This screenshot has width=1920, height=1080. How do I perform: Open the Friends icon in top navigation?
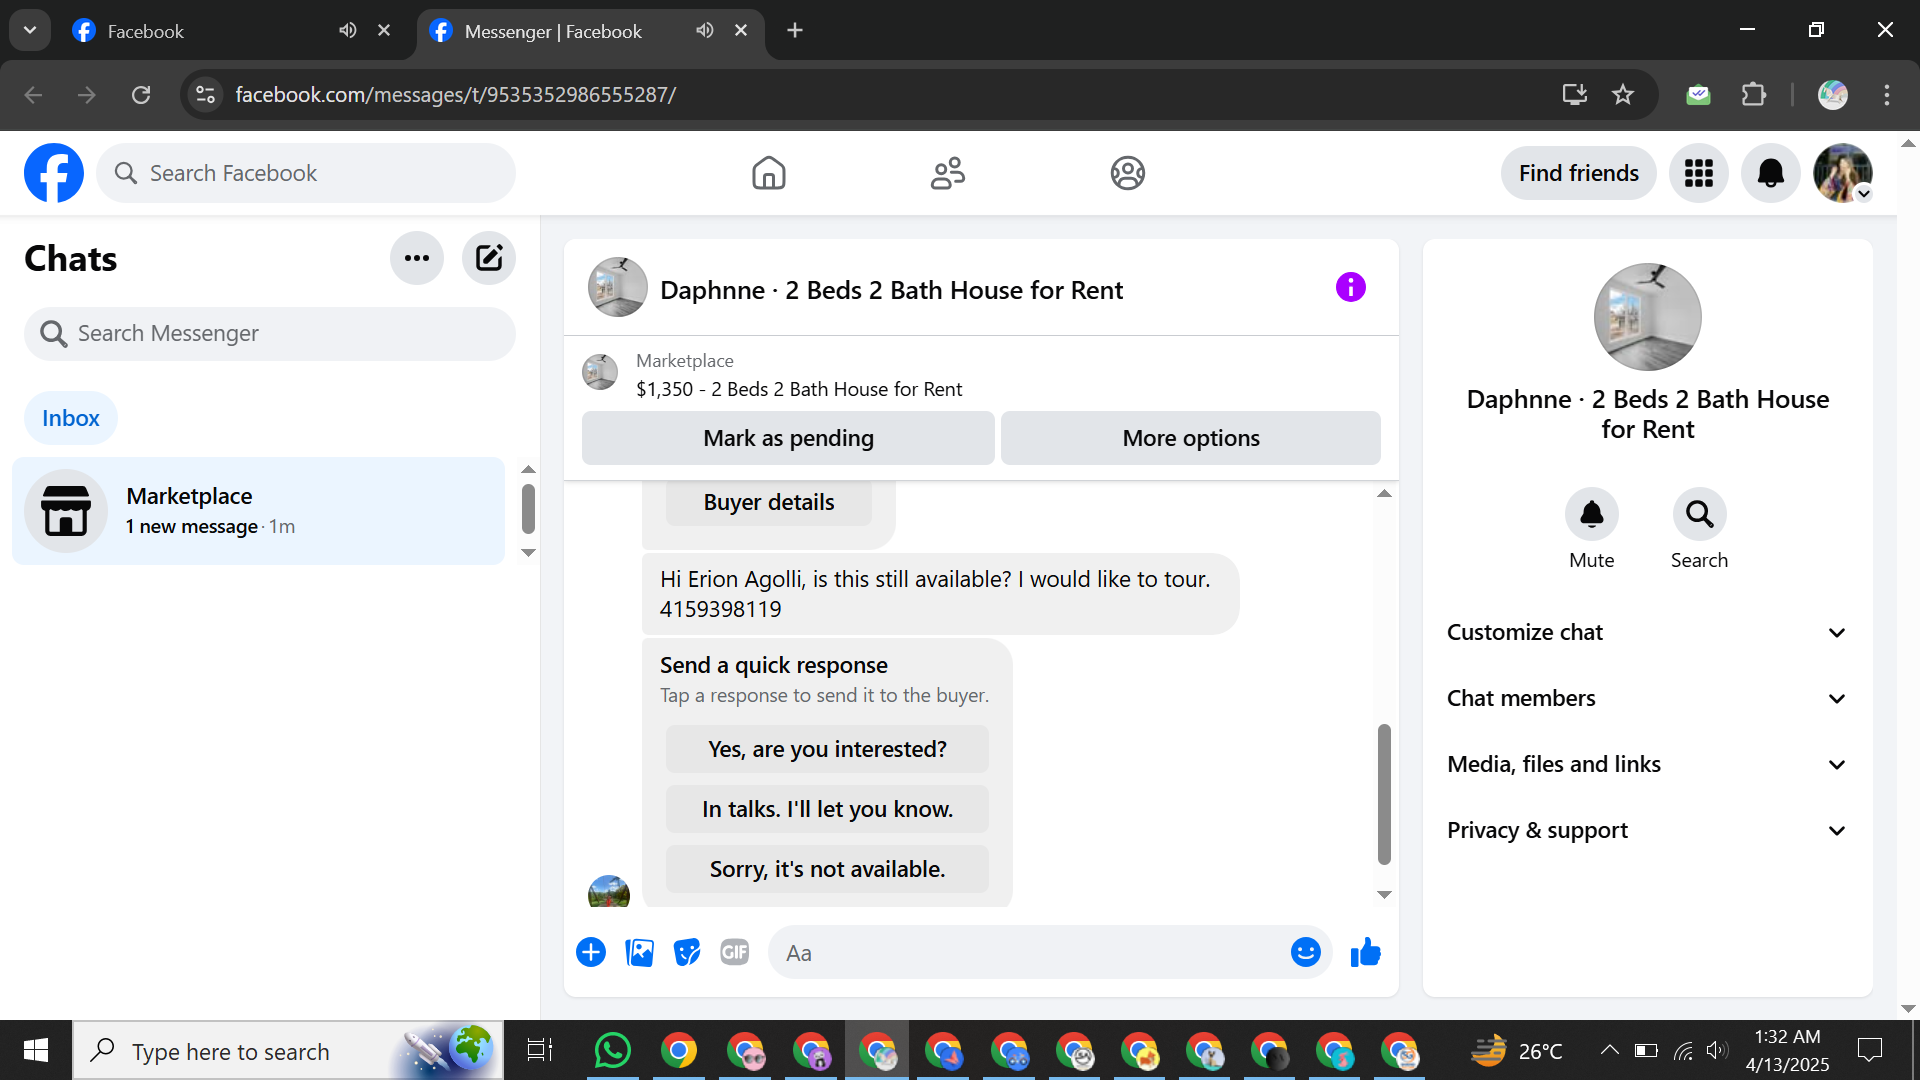[x=948, y=173]
